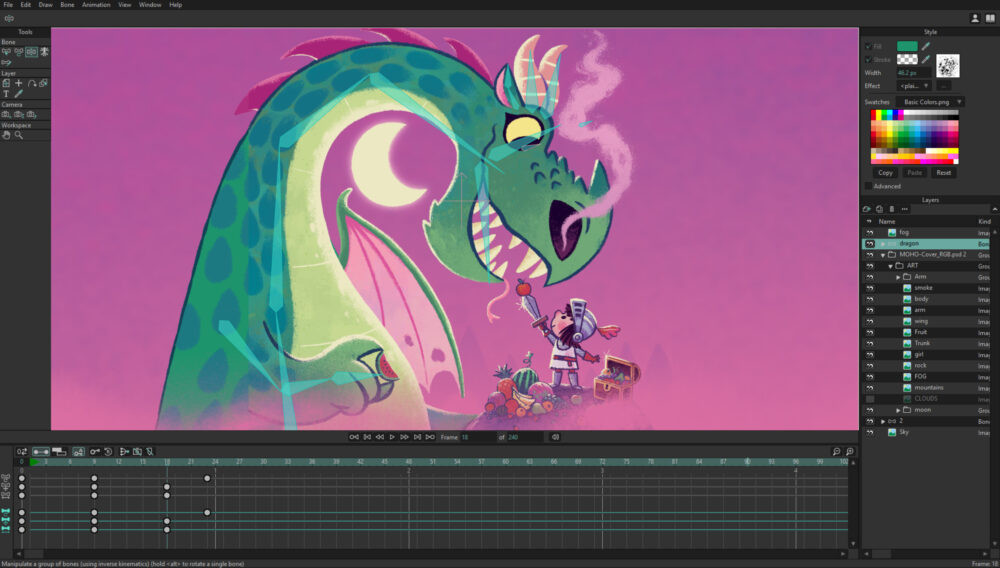Pick the Eyedropper tool in Layer tools
The width and height of the screenshot is (1000, 568).
[x=19, y=94]
